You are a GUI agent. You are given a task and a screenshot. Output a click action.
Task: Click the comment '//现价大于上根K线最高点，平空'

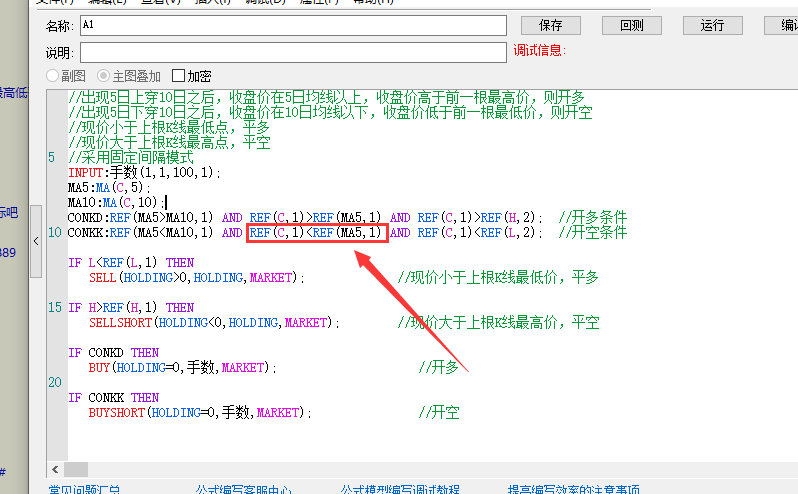(x=169, y=142)
